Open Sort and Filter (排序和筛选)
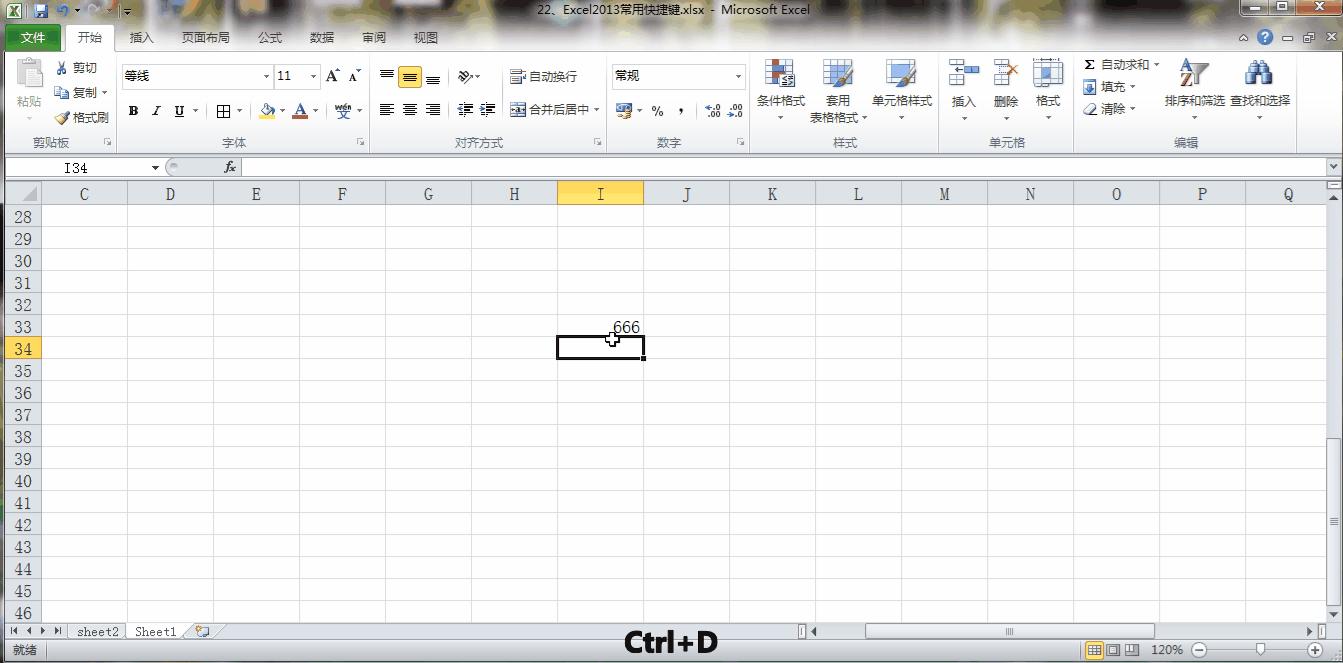 click(1194, 89)
